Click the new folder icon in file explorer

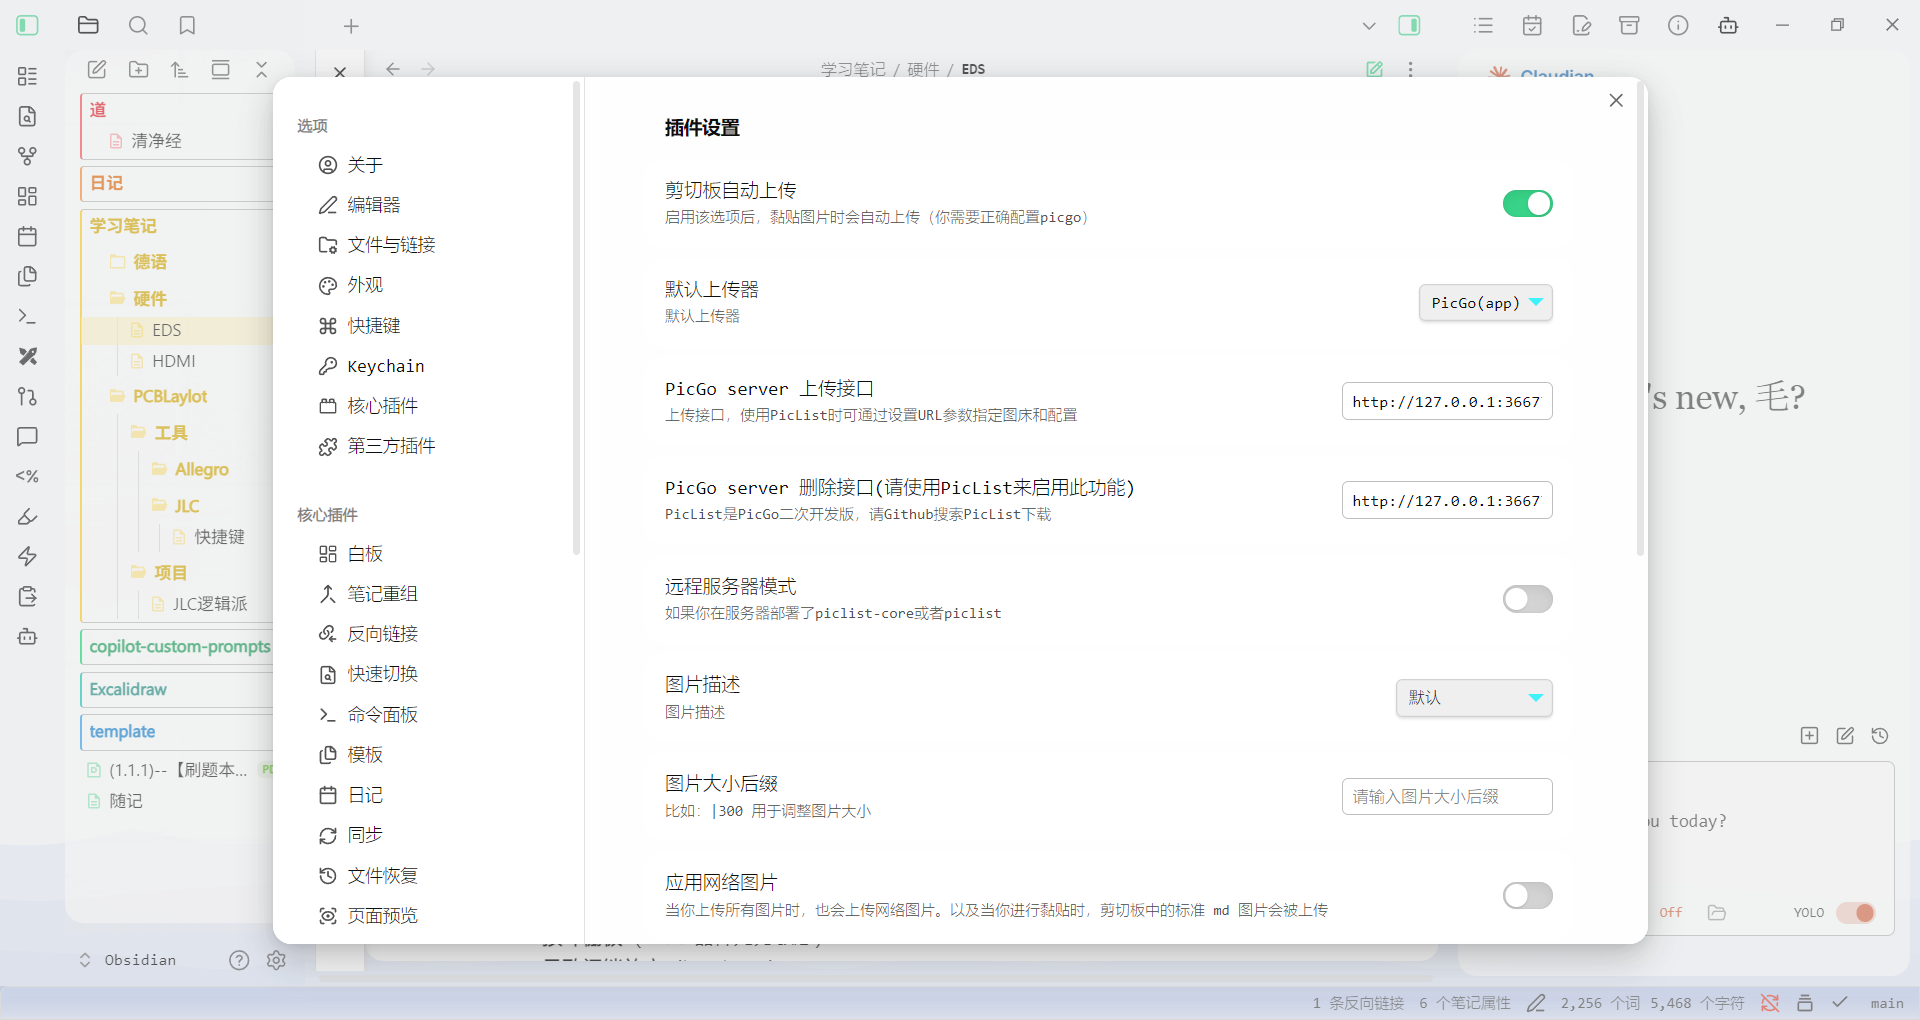139,69
